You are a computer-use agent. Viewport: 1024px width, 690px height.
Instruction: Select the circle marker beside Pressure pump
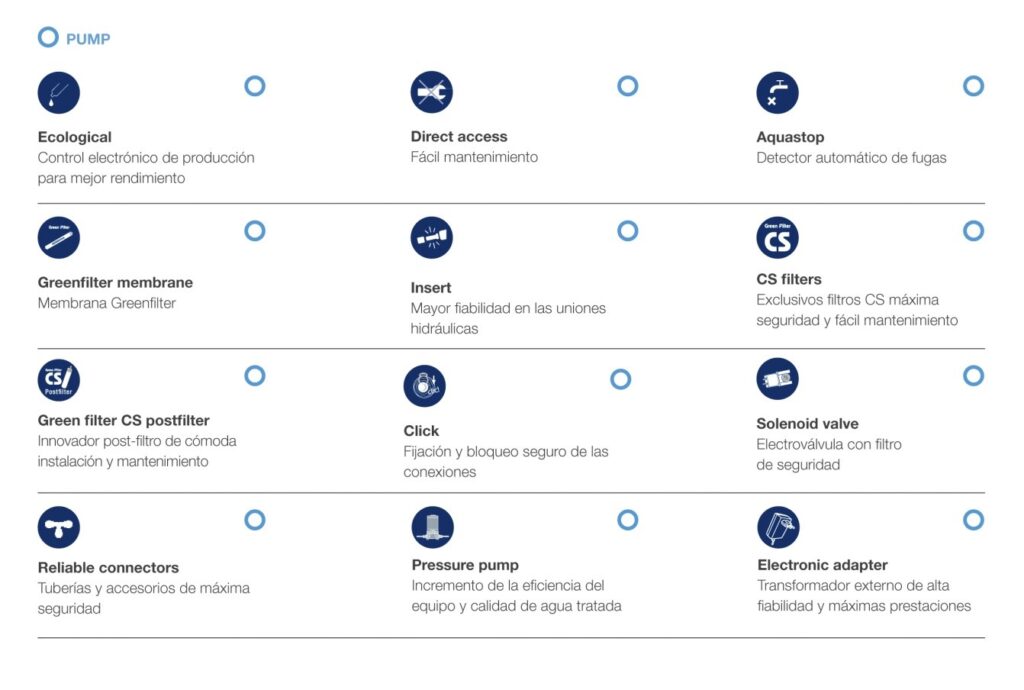(628, 520)
